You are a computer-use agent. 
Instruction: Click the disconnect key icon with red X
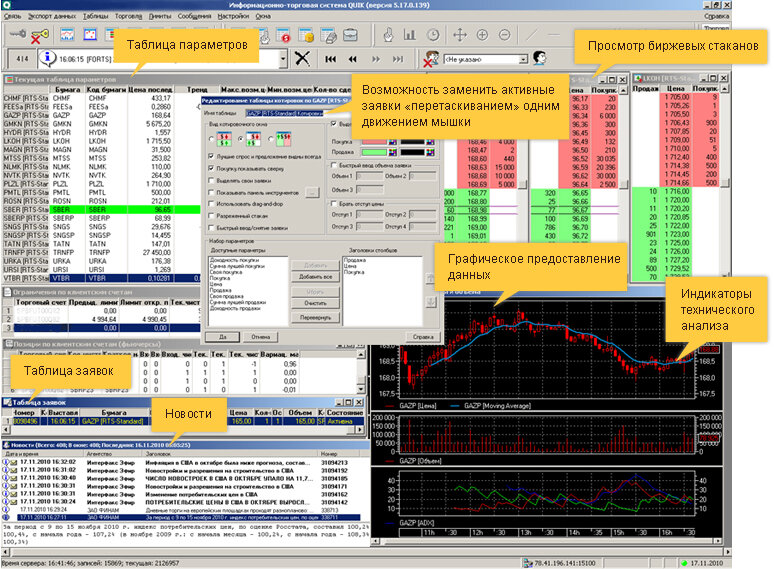coord(39,36)
